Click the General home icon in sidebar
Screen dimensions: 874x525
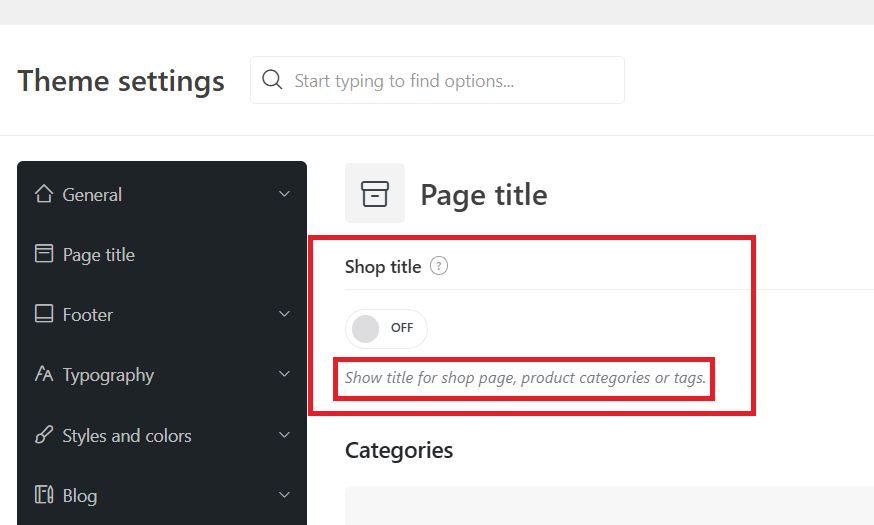coord(44,194)
